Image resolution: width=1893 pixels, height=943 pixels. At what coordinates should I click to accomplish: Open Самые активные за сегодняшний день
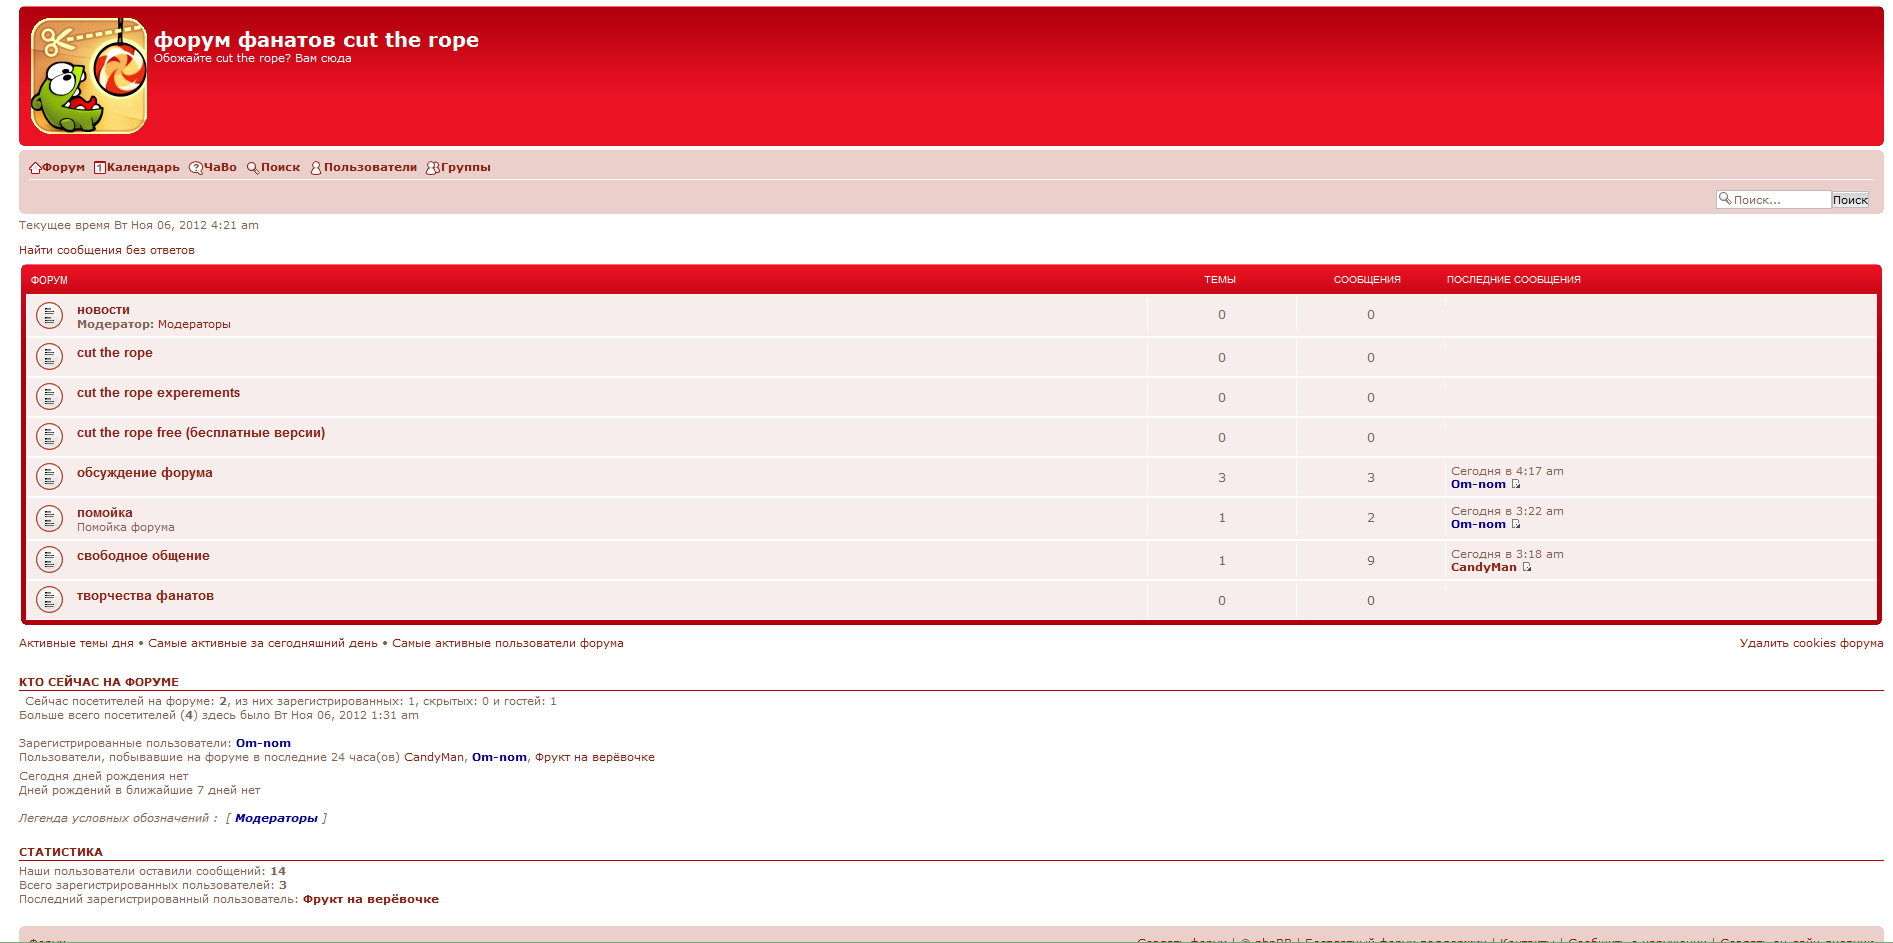[263, 643]
